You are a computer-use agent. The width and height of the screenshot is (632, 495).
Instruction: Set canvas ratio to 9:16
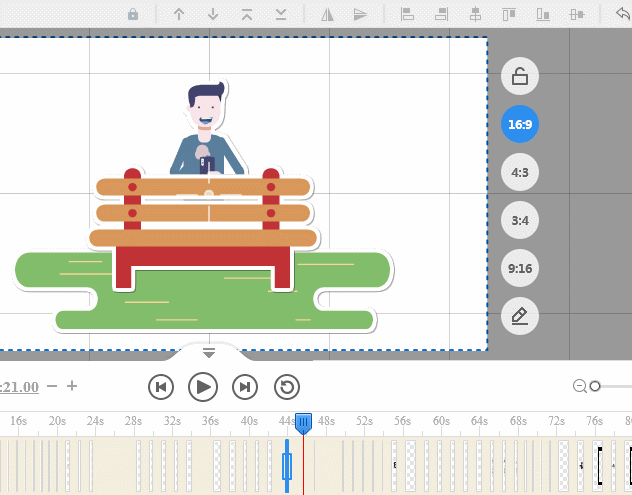520,268
